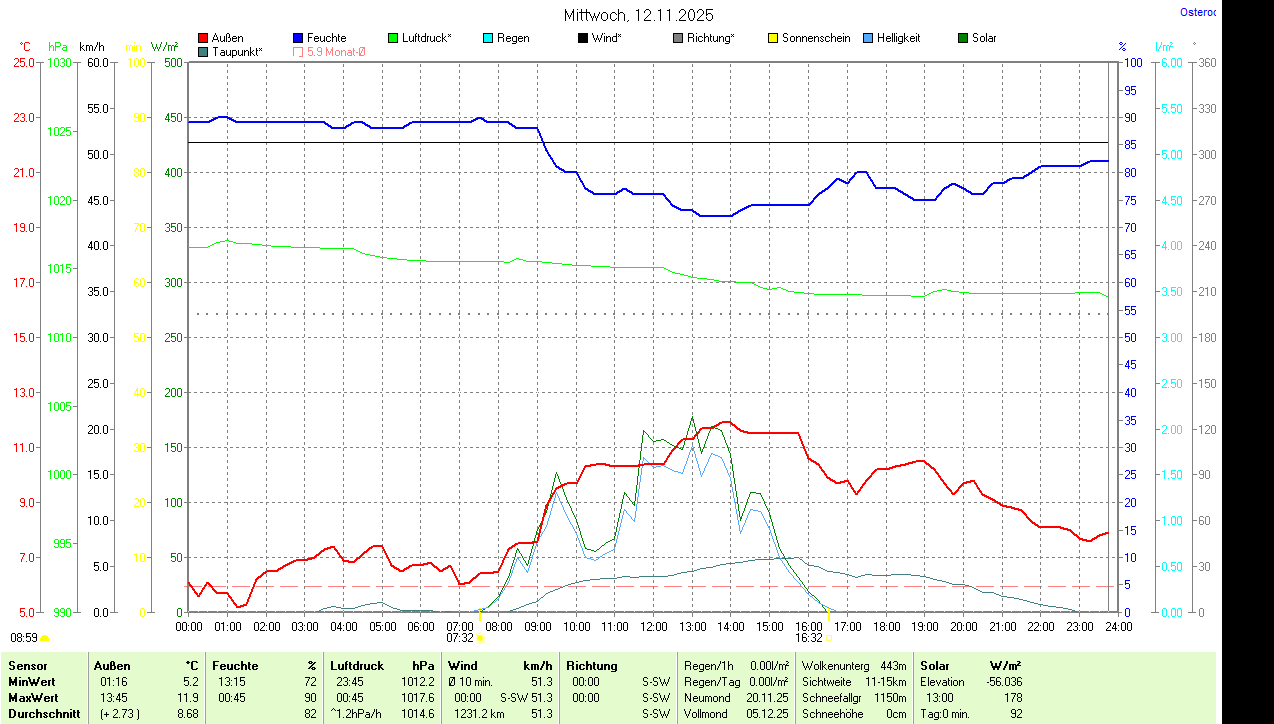Viewport: 1274px width, 724px height.
Task: Click the blue Feuchte legend square
Action: click(298, 38)
